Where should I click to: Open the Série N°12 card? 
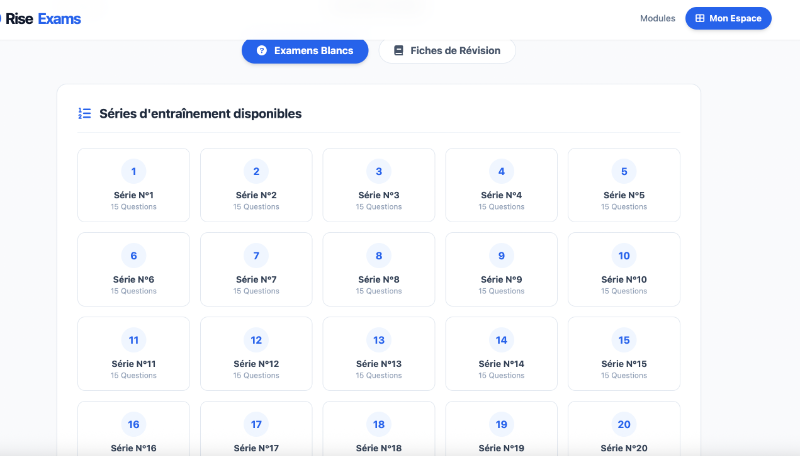click(256, 353)
